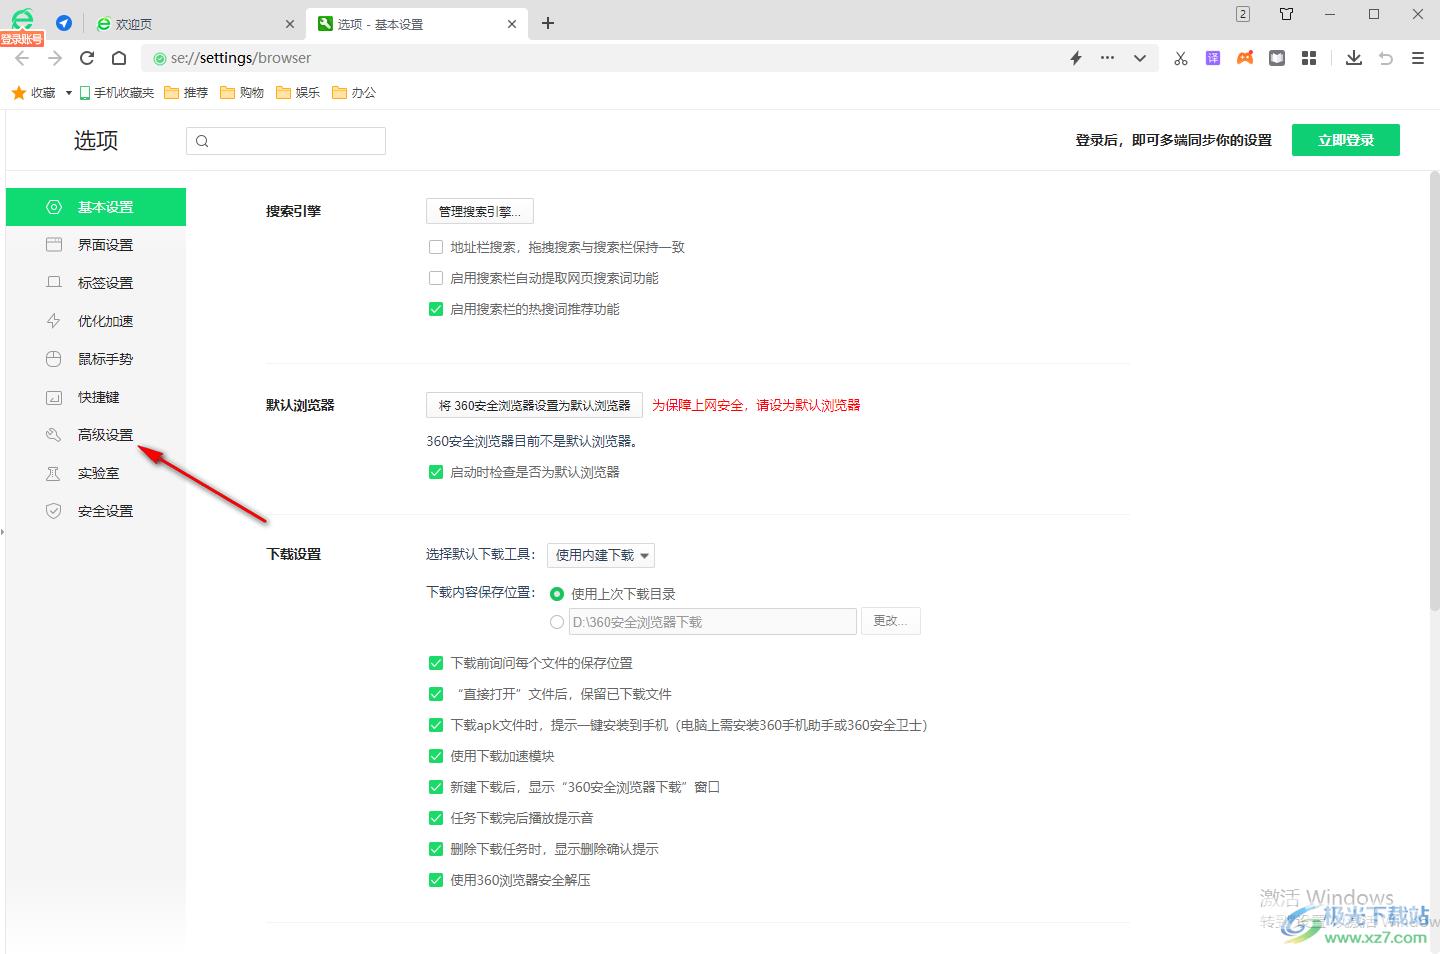
Task: Click the 更改 button
Action: (891, 621)
